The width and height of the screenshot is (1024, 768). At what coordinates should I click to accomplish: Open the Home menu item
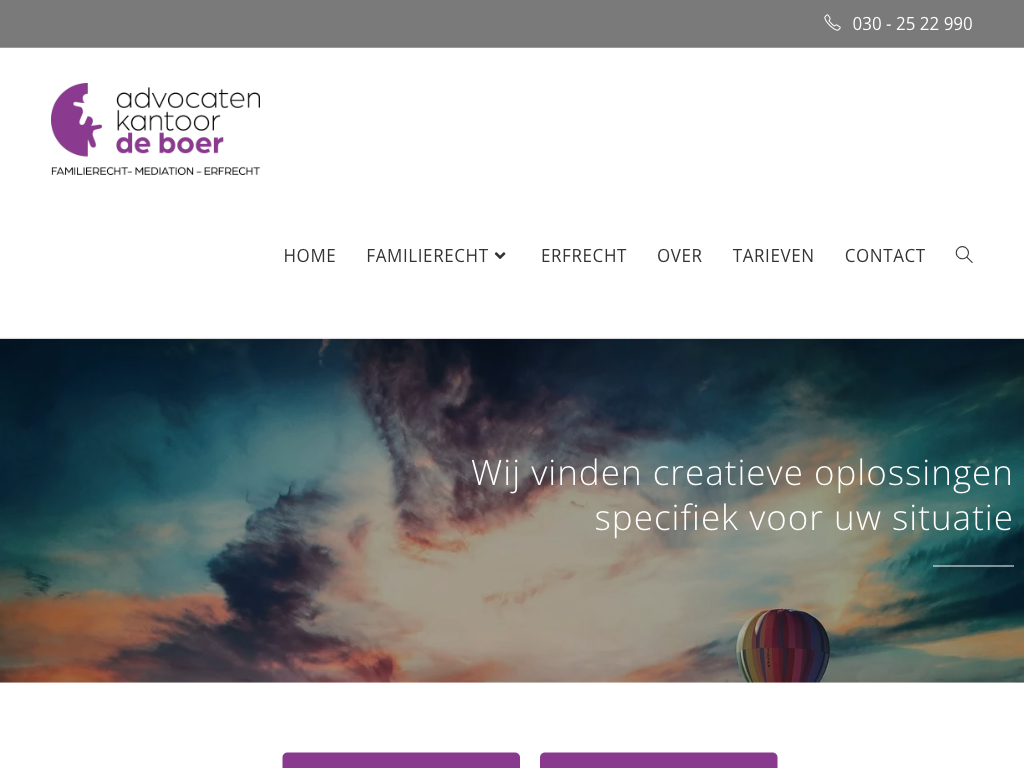coord(310,255)
